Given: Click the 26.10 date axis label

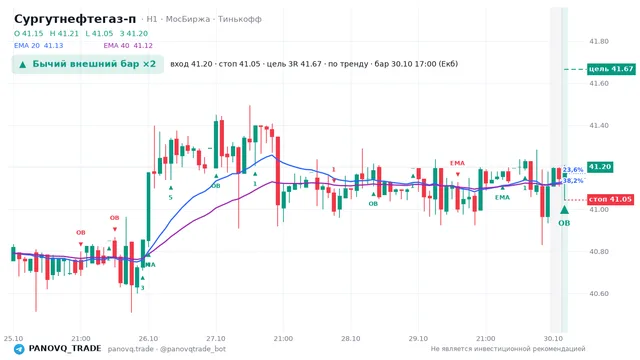Looking at the screenshot, I should [x=148, y=339].
